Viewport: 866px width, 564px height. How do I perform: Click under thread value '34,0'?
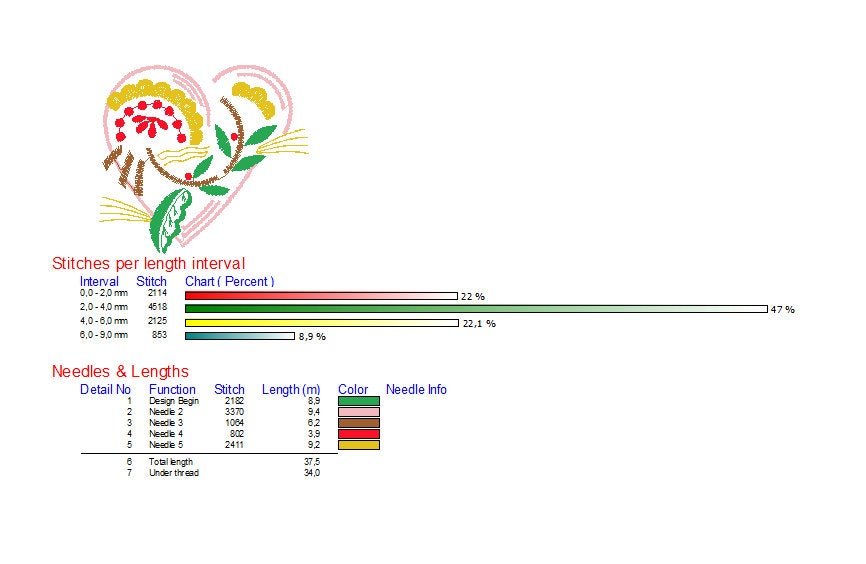point(312,473)
